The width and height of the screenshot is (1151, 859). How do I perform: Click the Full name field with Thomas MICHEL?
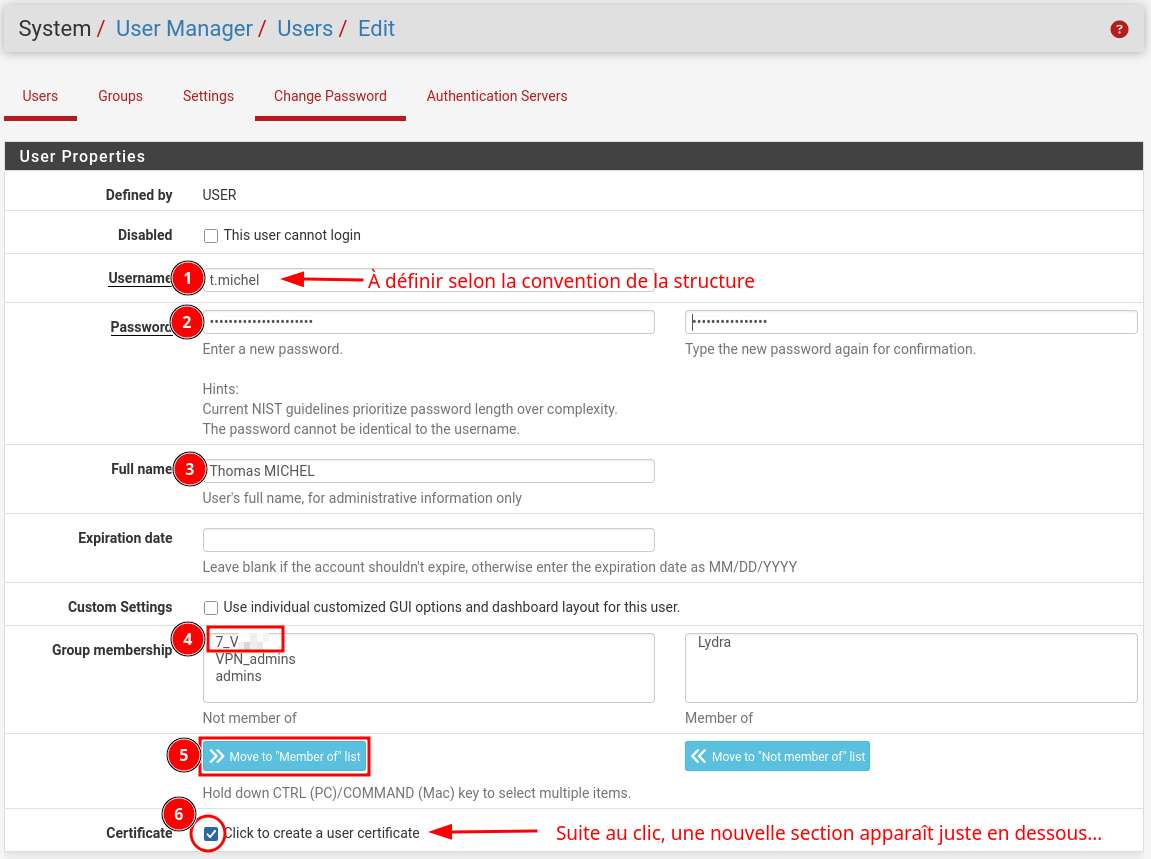pos(430,471)
